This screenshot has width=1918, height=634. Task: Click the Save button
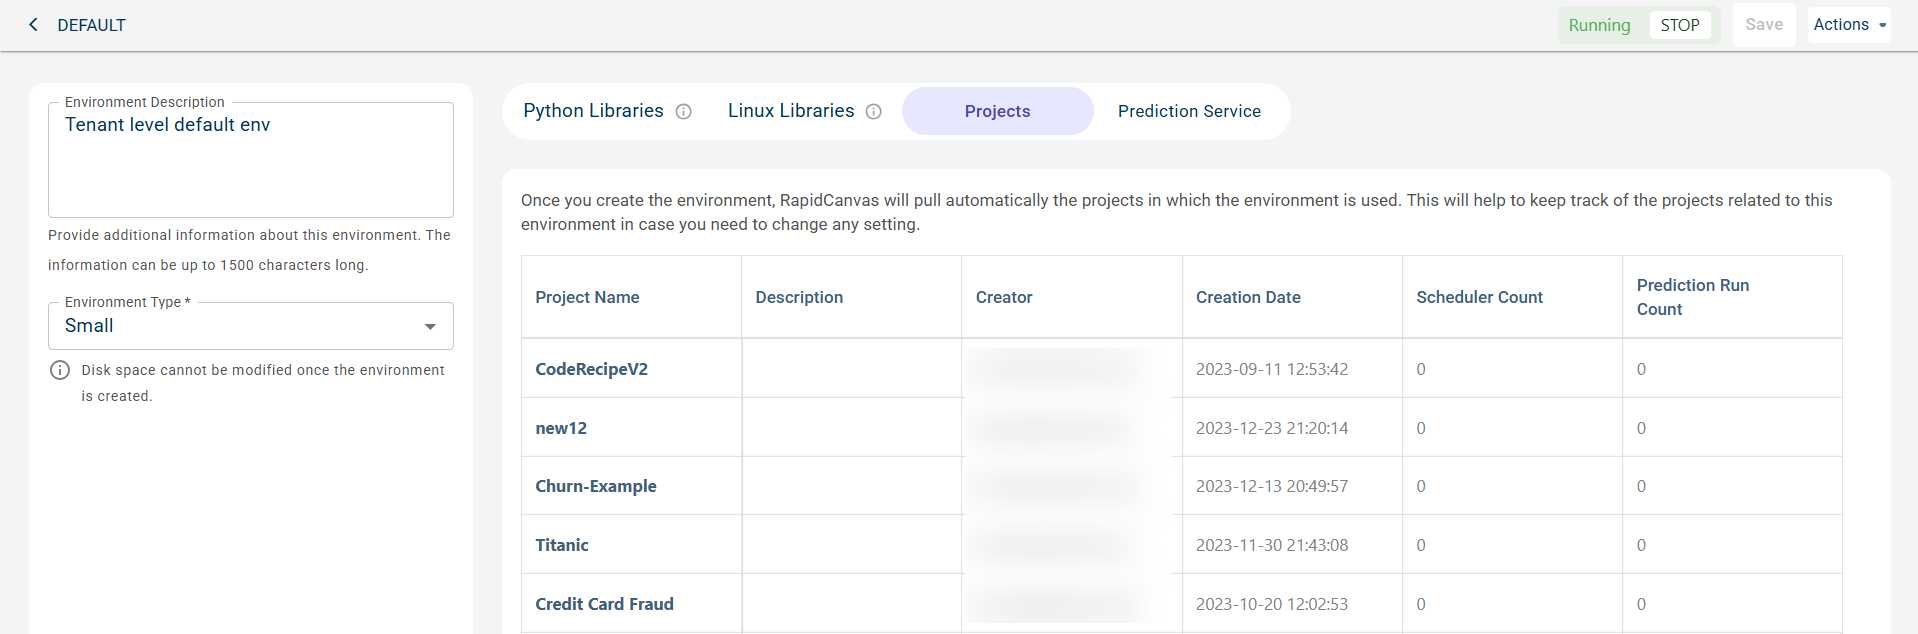[x=1763, y=25]
